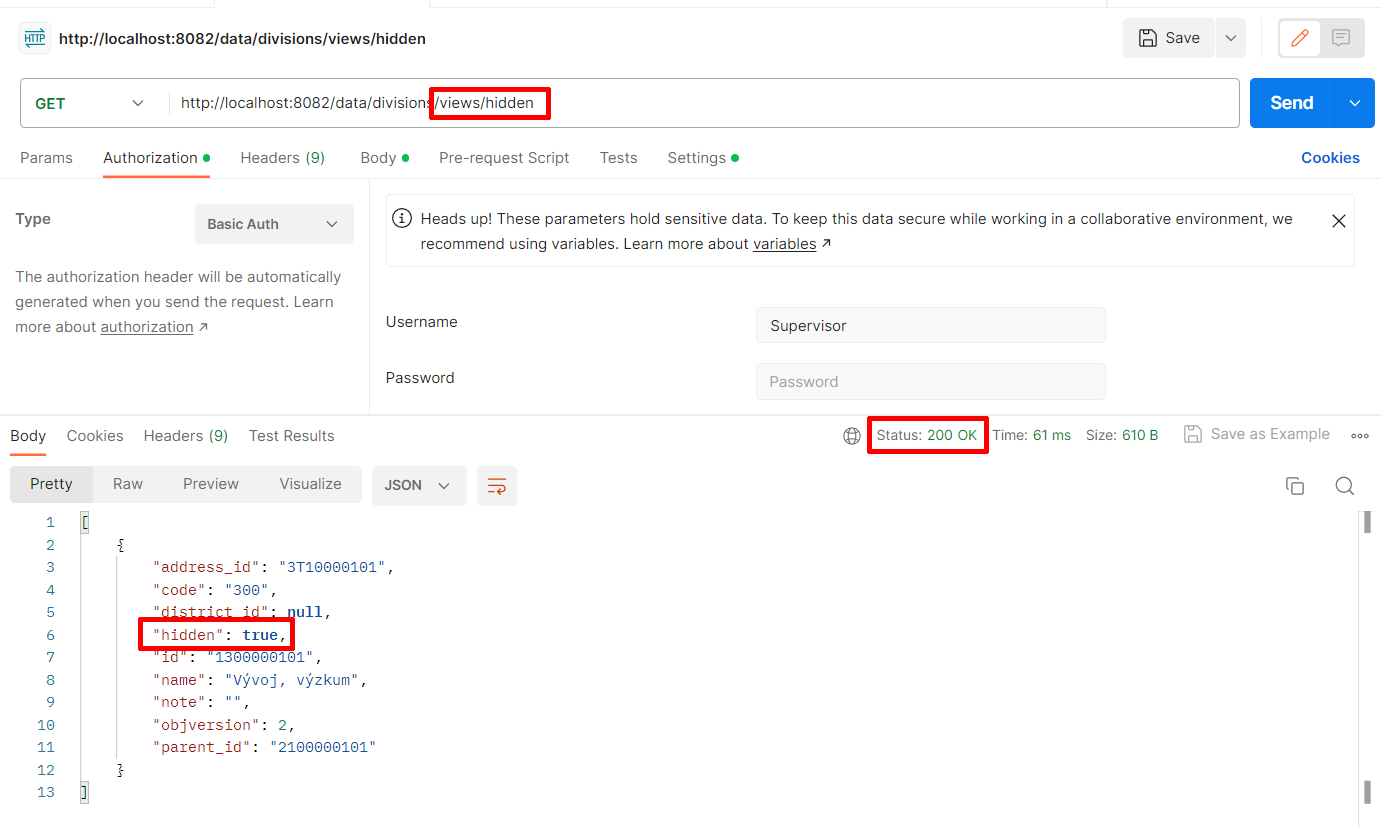Switch response view to Raw
The height and width of the screenshot is (827, 1381).
point(128,484)
